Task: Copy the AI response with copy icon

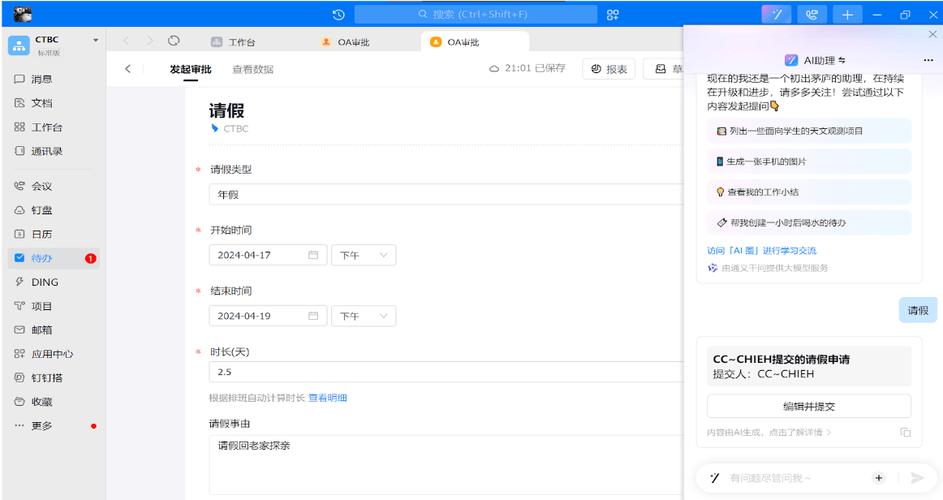Action: pyautogui.click(x=905, y=433)
